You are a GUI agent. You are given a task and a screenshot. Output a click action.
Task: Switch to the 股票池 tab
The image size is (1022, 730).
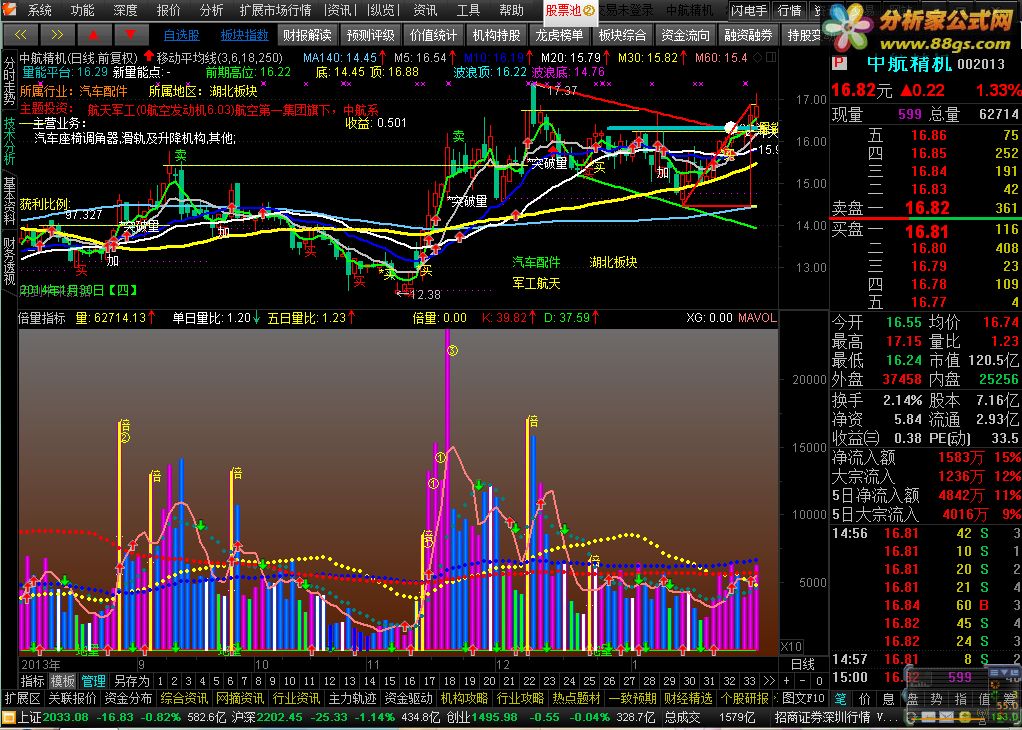[x=570, y=10]
